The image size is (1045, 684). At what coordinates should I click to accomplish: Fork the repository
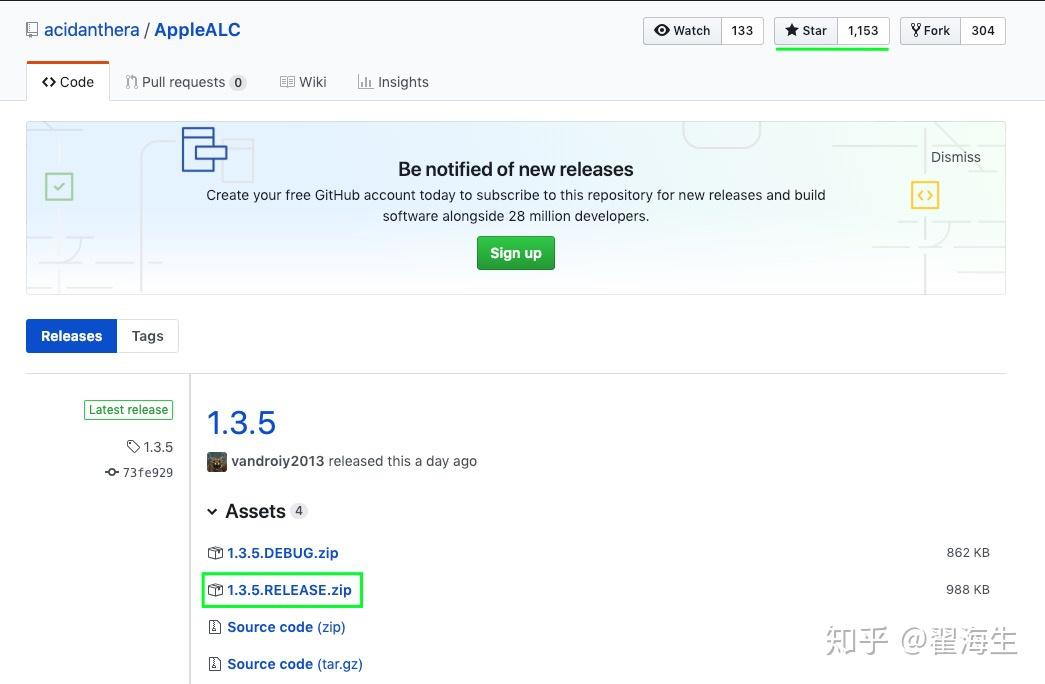coord(930,31)
